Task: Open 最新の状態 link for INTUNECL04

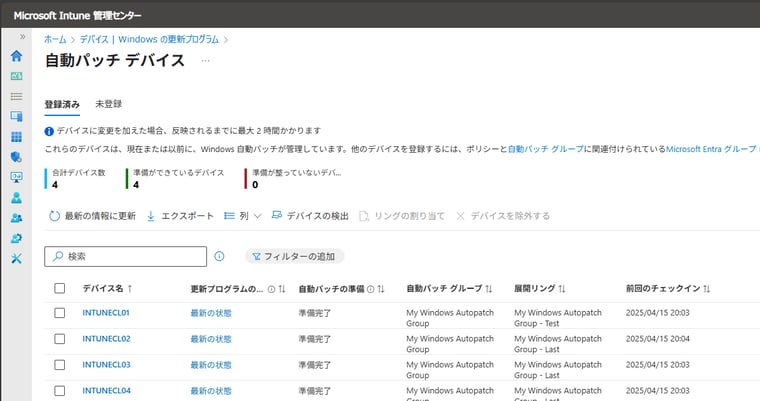Action: click(x=211, y=391)
